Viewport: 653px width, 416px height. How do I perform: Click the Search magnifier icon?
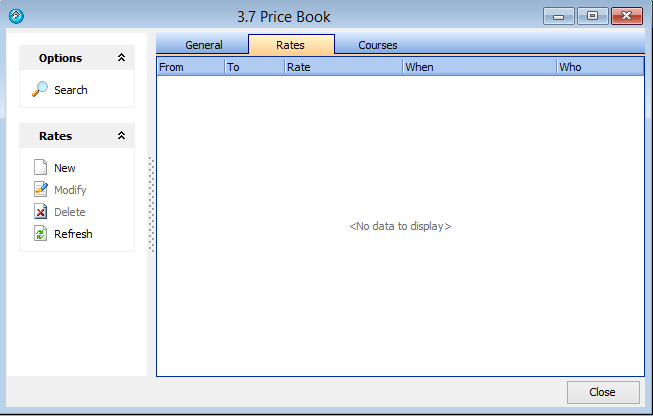[x=40, y=90]
